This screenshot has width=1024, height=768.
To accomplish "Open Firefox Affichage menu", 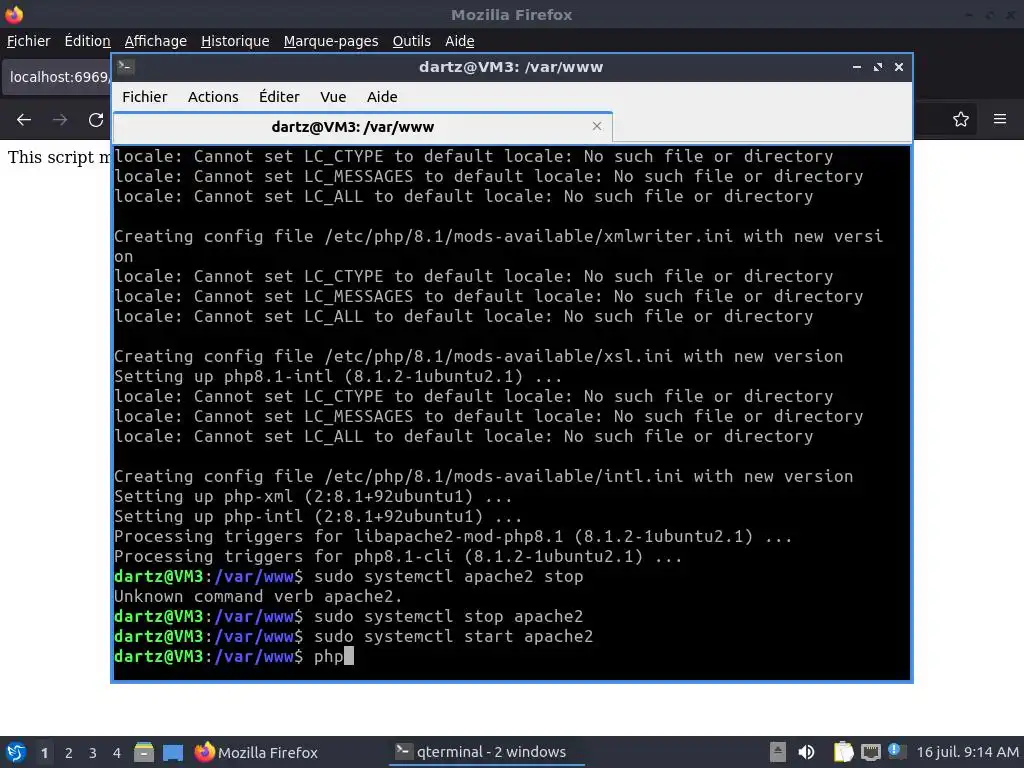I will point(155,41).
